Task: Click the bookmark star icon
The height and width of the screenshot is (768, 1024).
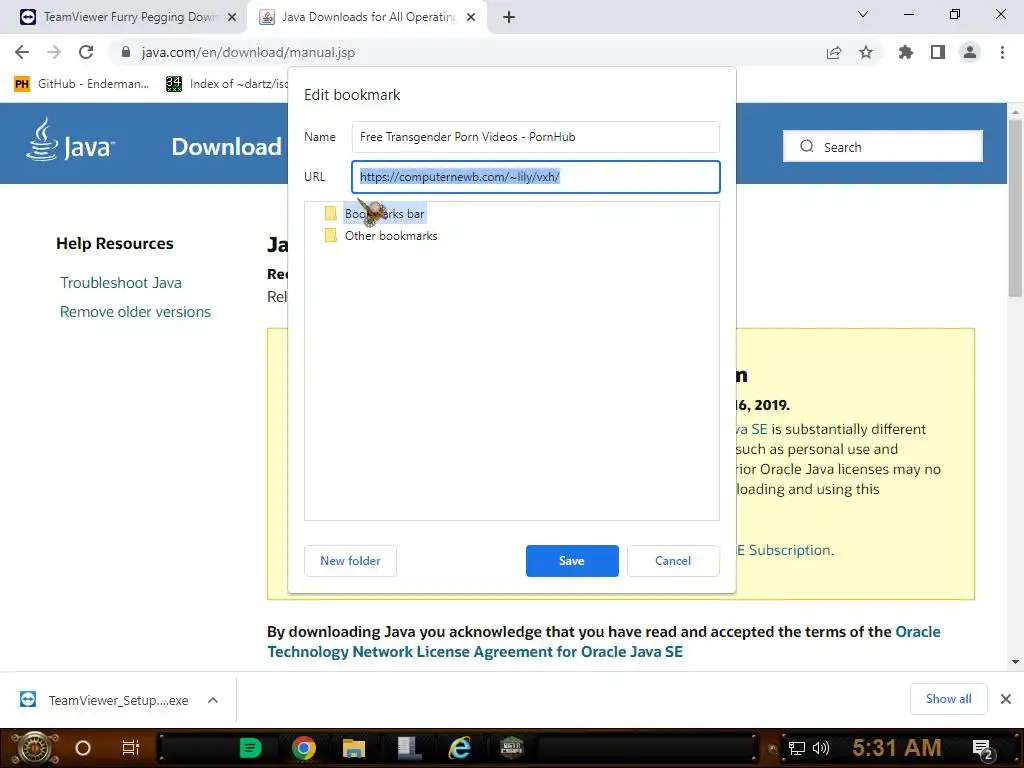Action: (866, 52)
